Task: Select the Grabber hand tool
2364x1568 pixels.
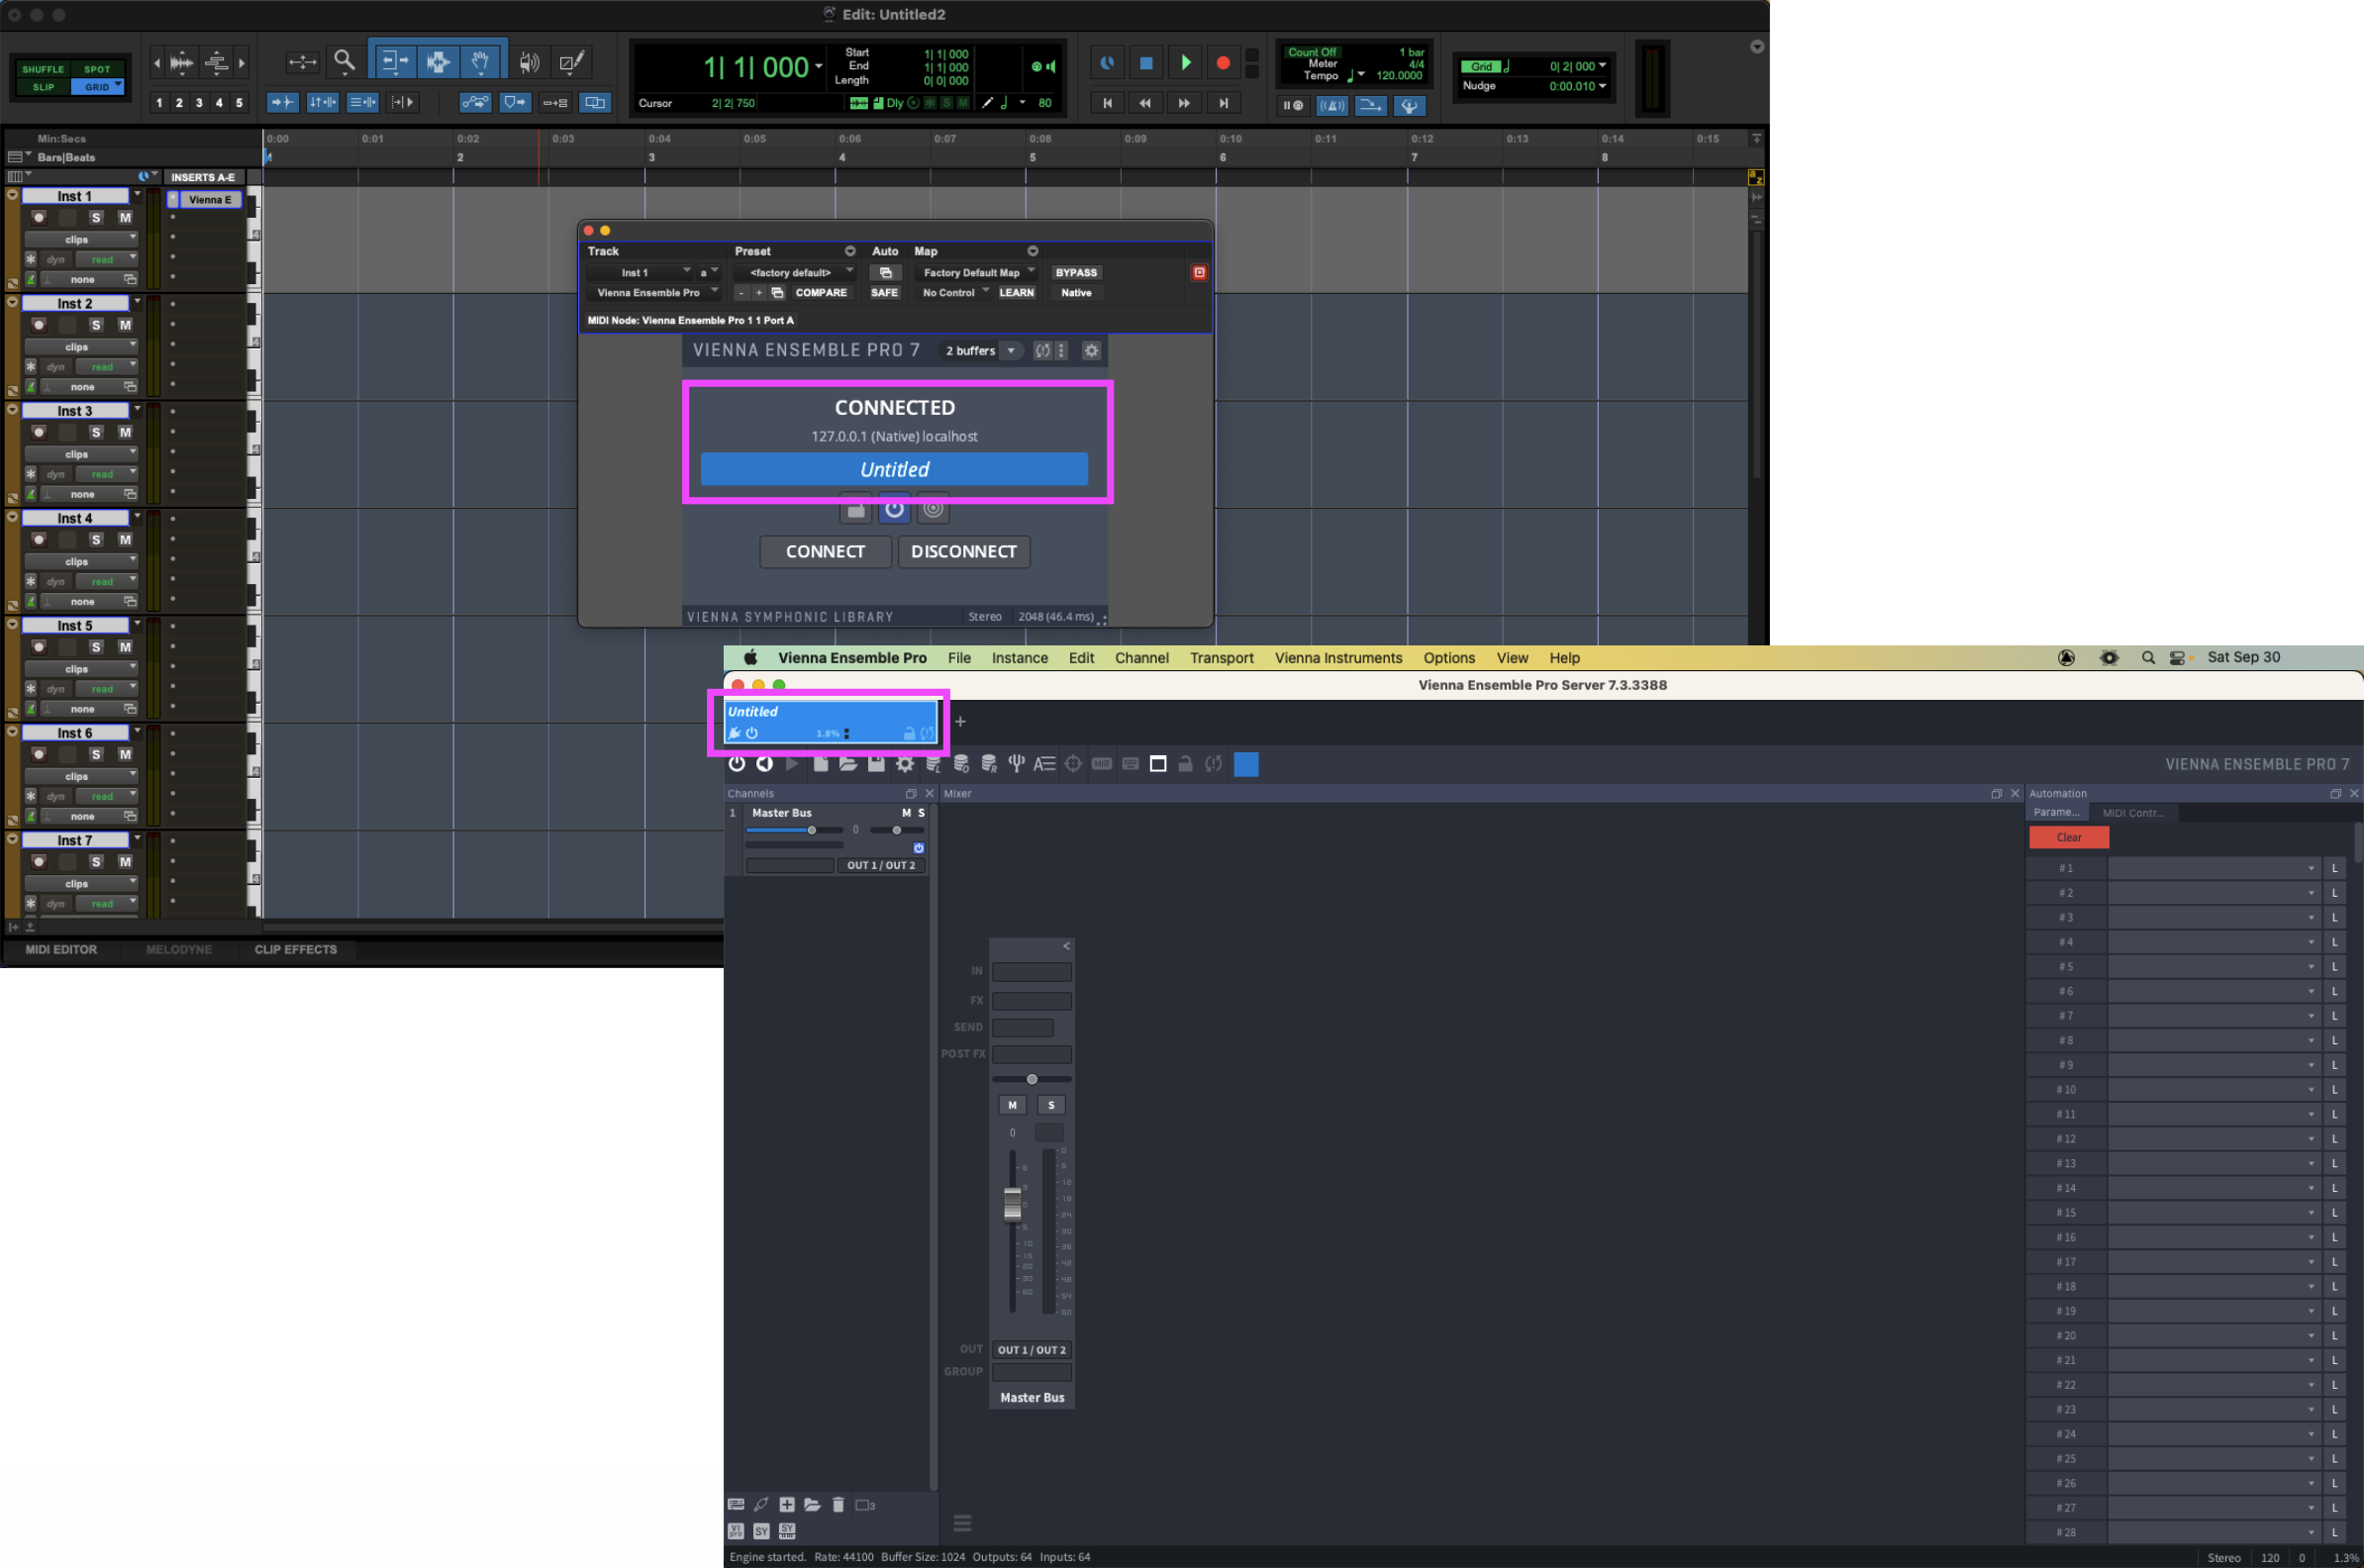Action: pyautogui.click(x=481, y=62)
